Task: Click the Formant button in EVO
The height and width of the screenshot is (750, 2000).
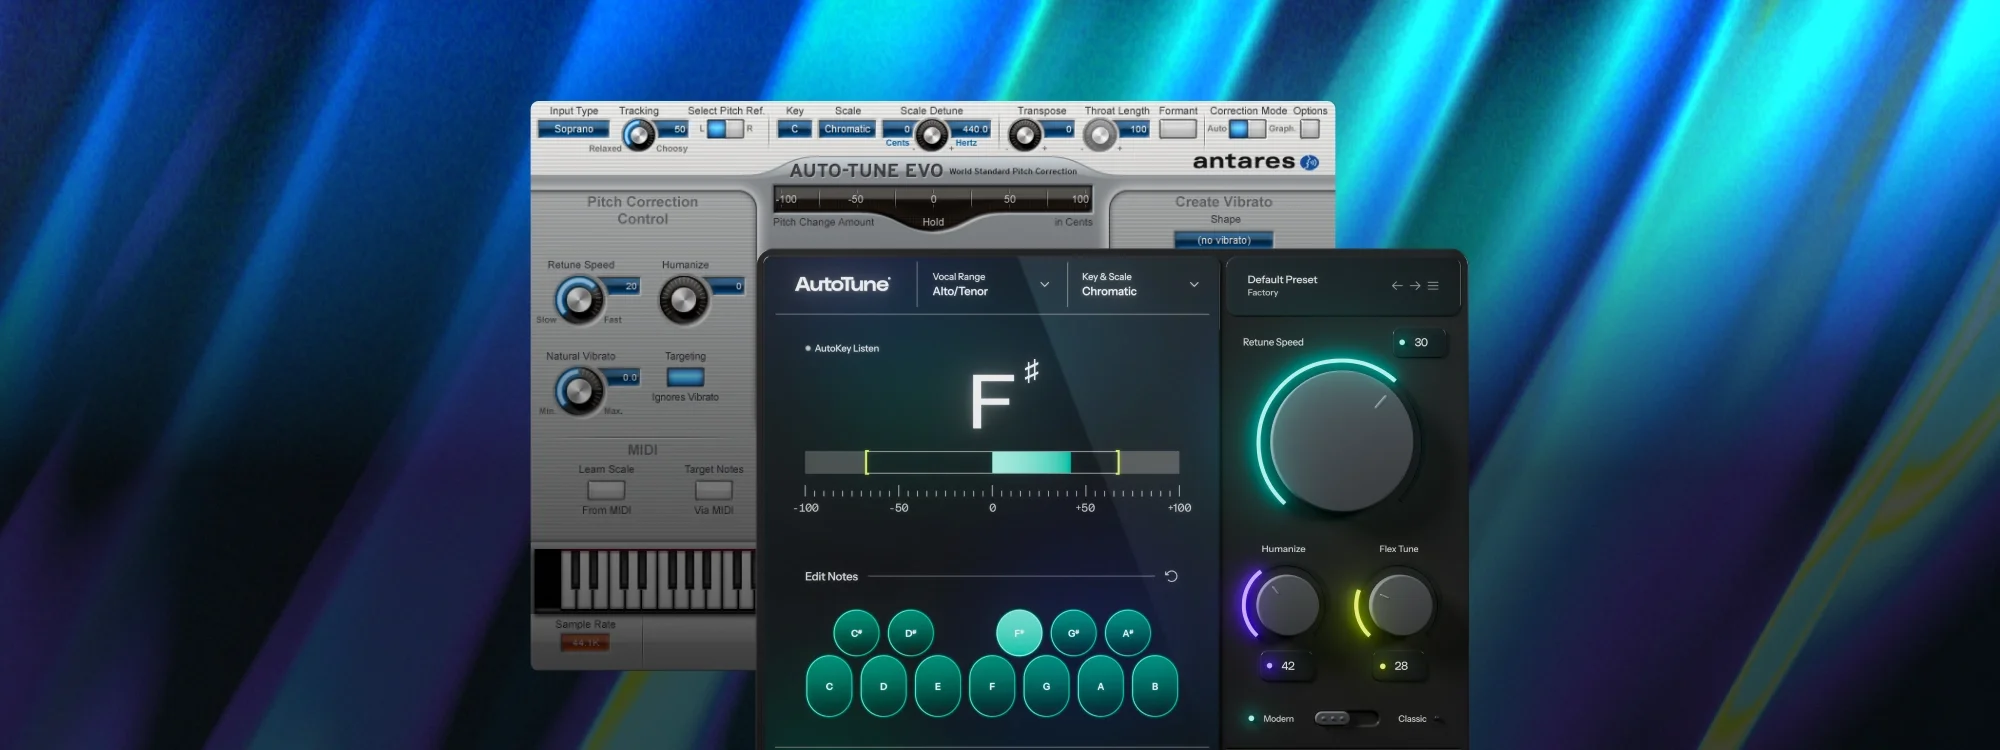Action: pyautogui.click(x=1178, y=129)
